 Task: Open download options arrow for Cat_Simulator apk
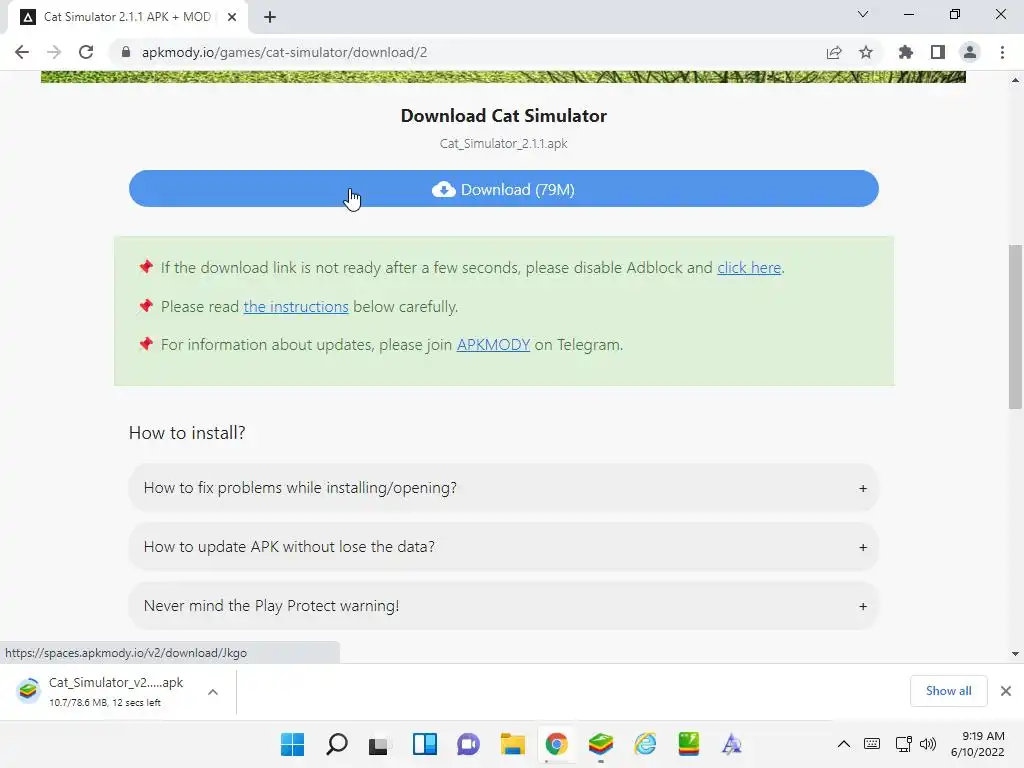pos(213,692)
